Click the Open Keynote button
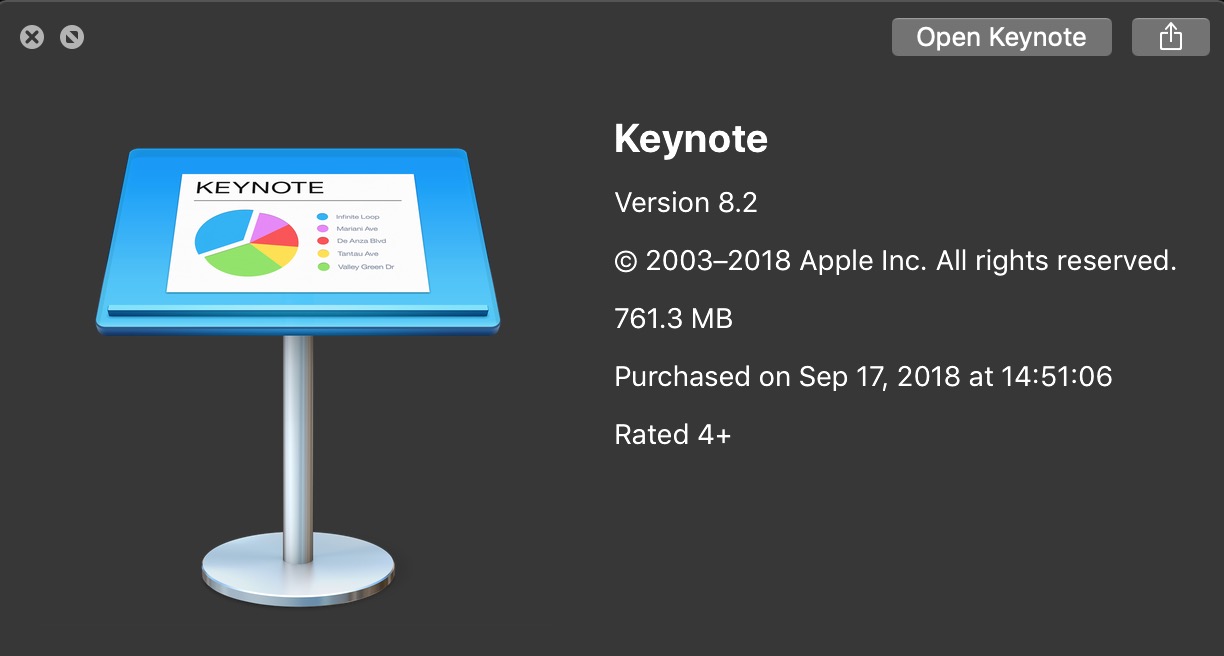 coord(1001,37)
